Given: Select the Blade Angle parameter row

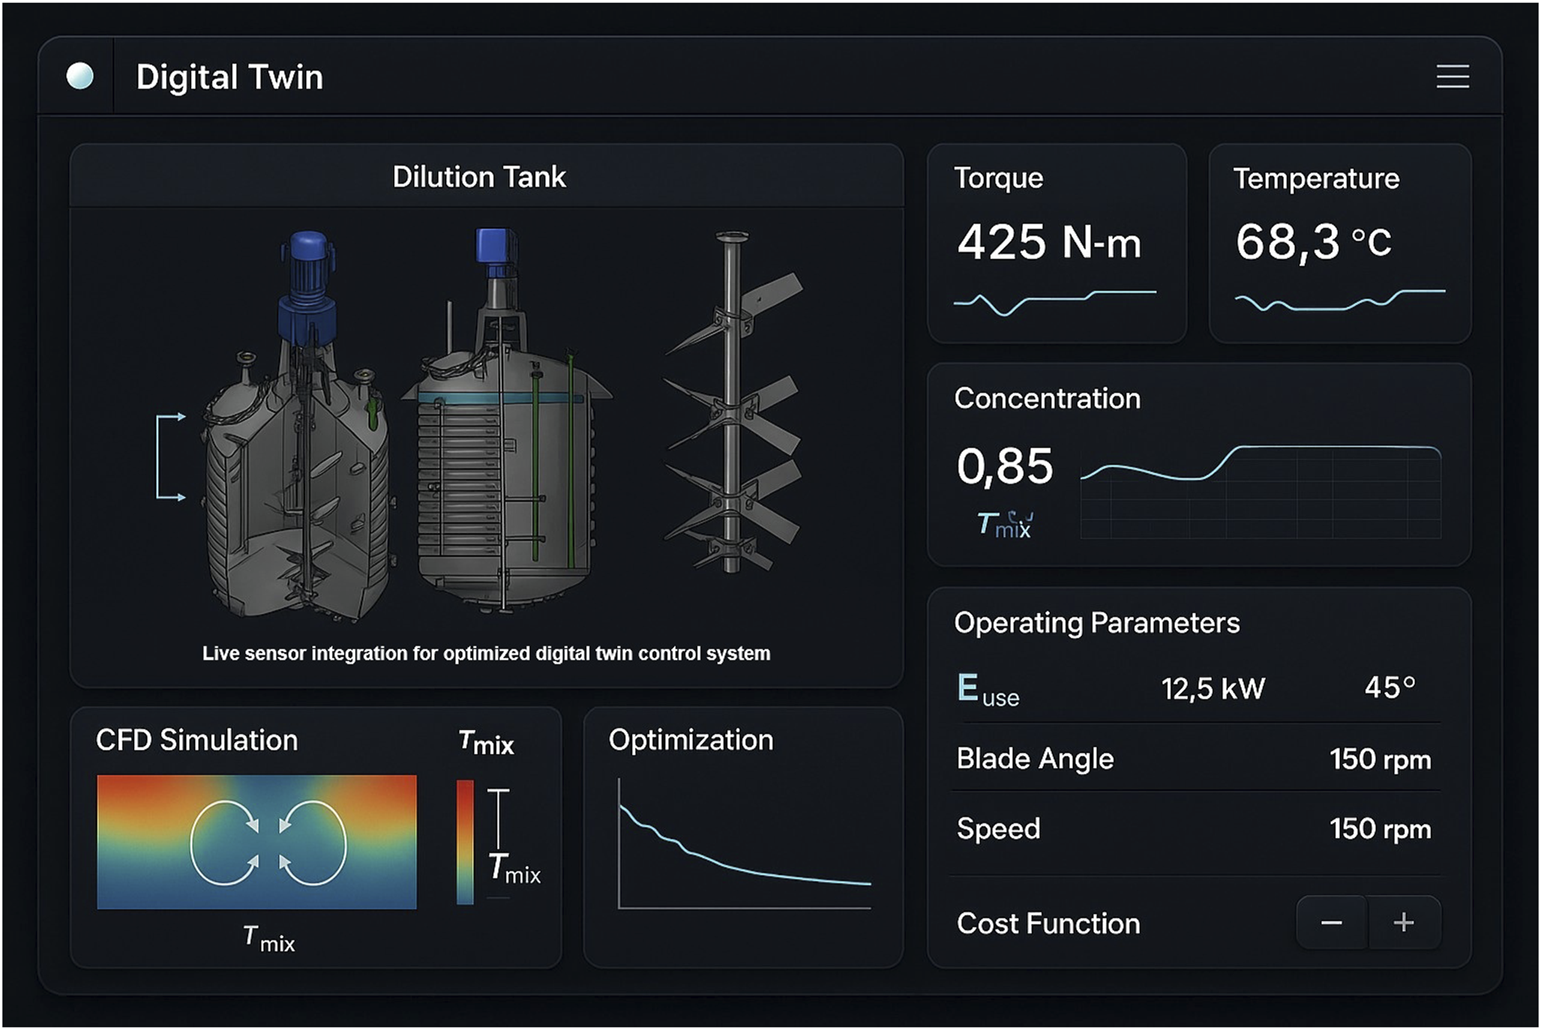Looking at the screenshot, I should pyautogui.click(x=1193, y=759).
